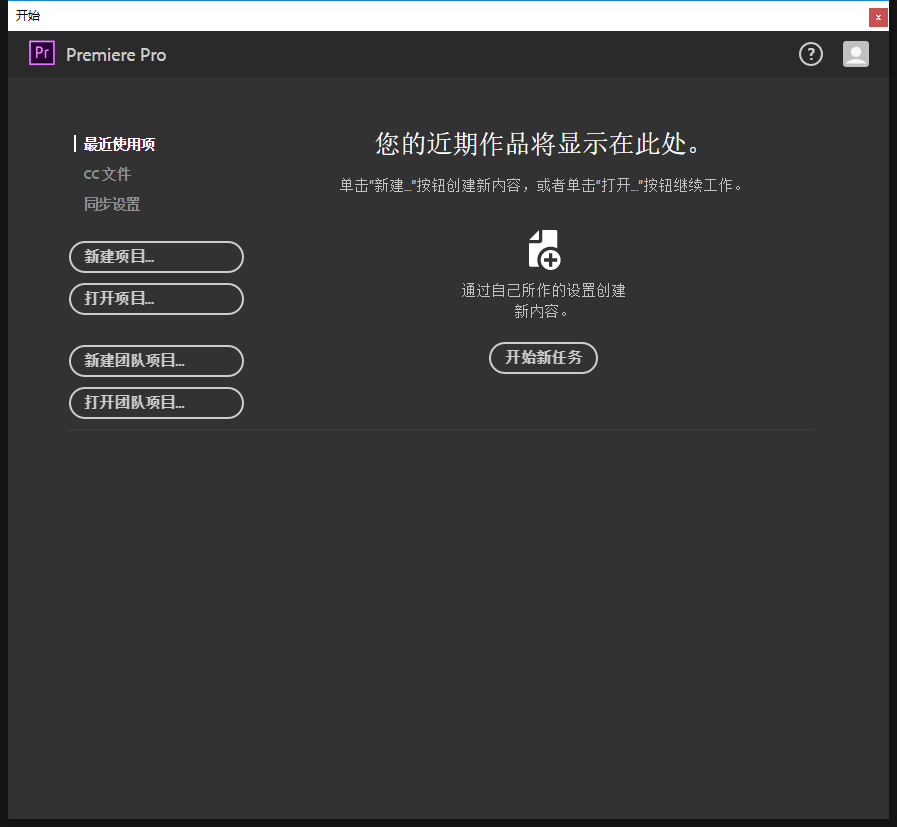
Task: Click the text 通过自己所作的设置创建新内容
Action: coord(543,301)
